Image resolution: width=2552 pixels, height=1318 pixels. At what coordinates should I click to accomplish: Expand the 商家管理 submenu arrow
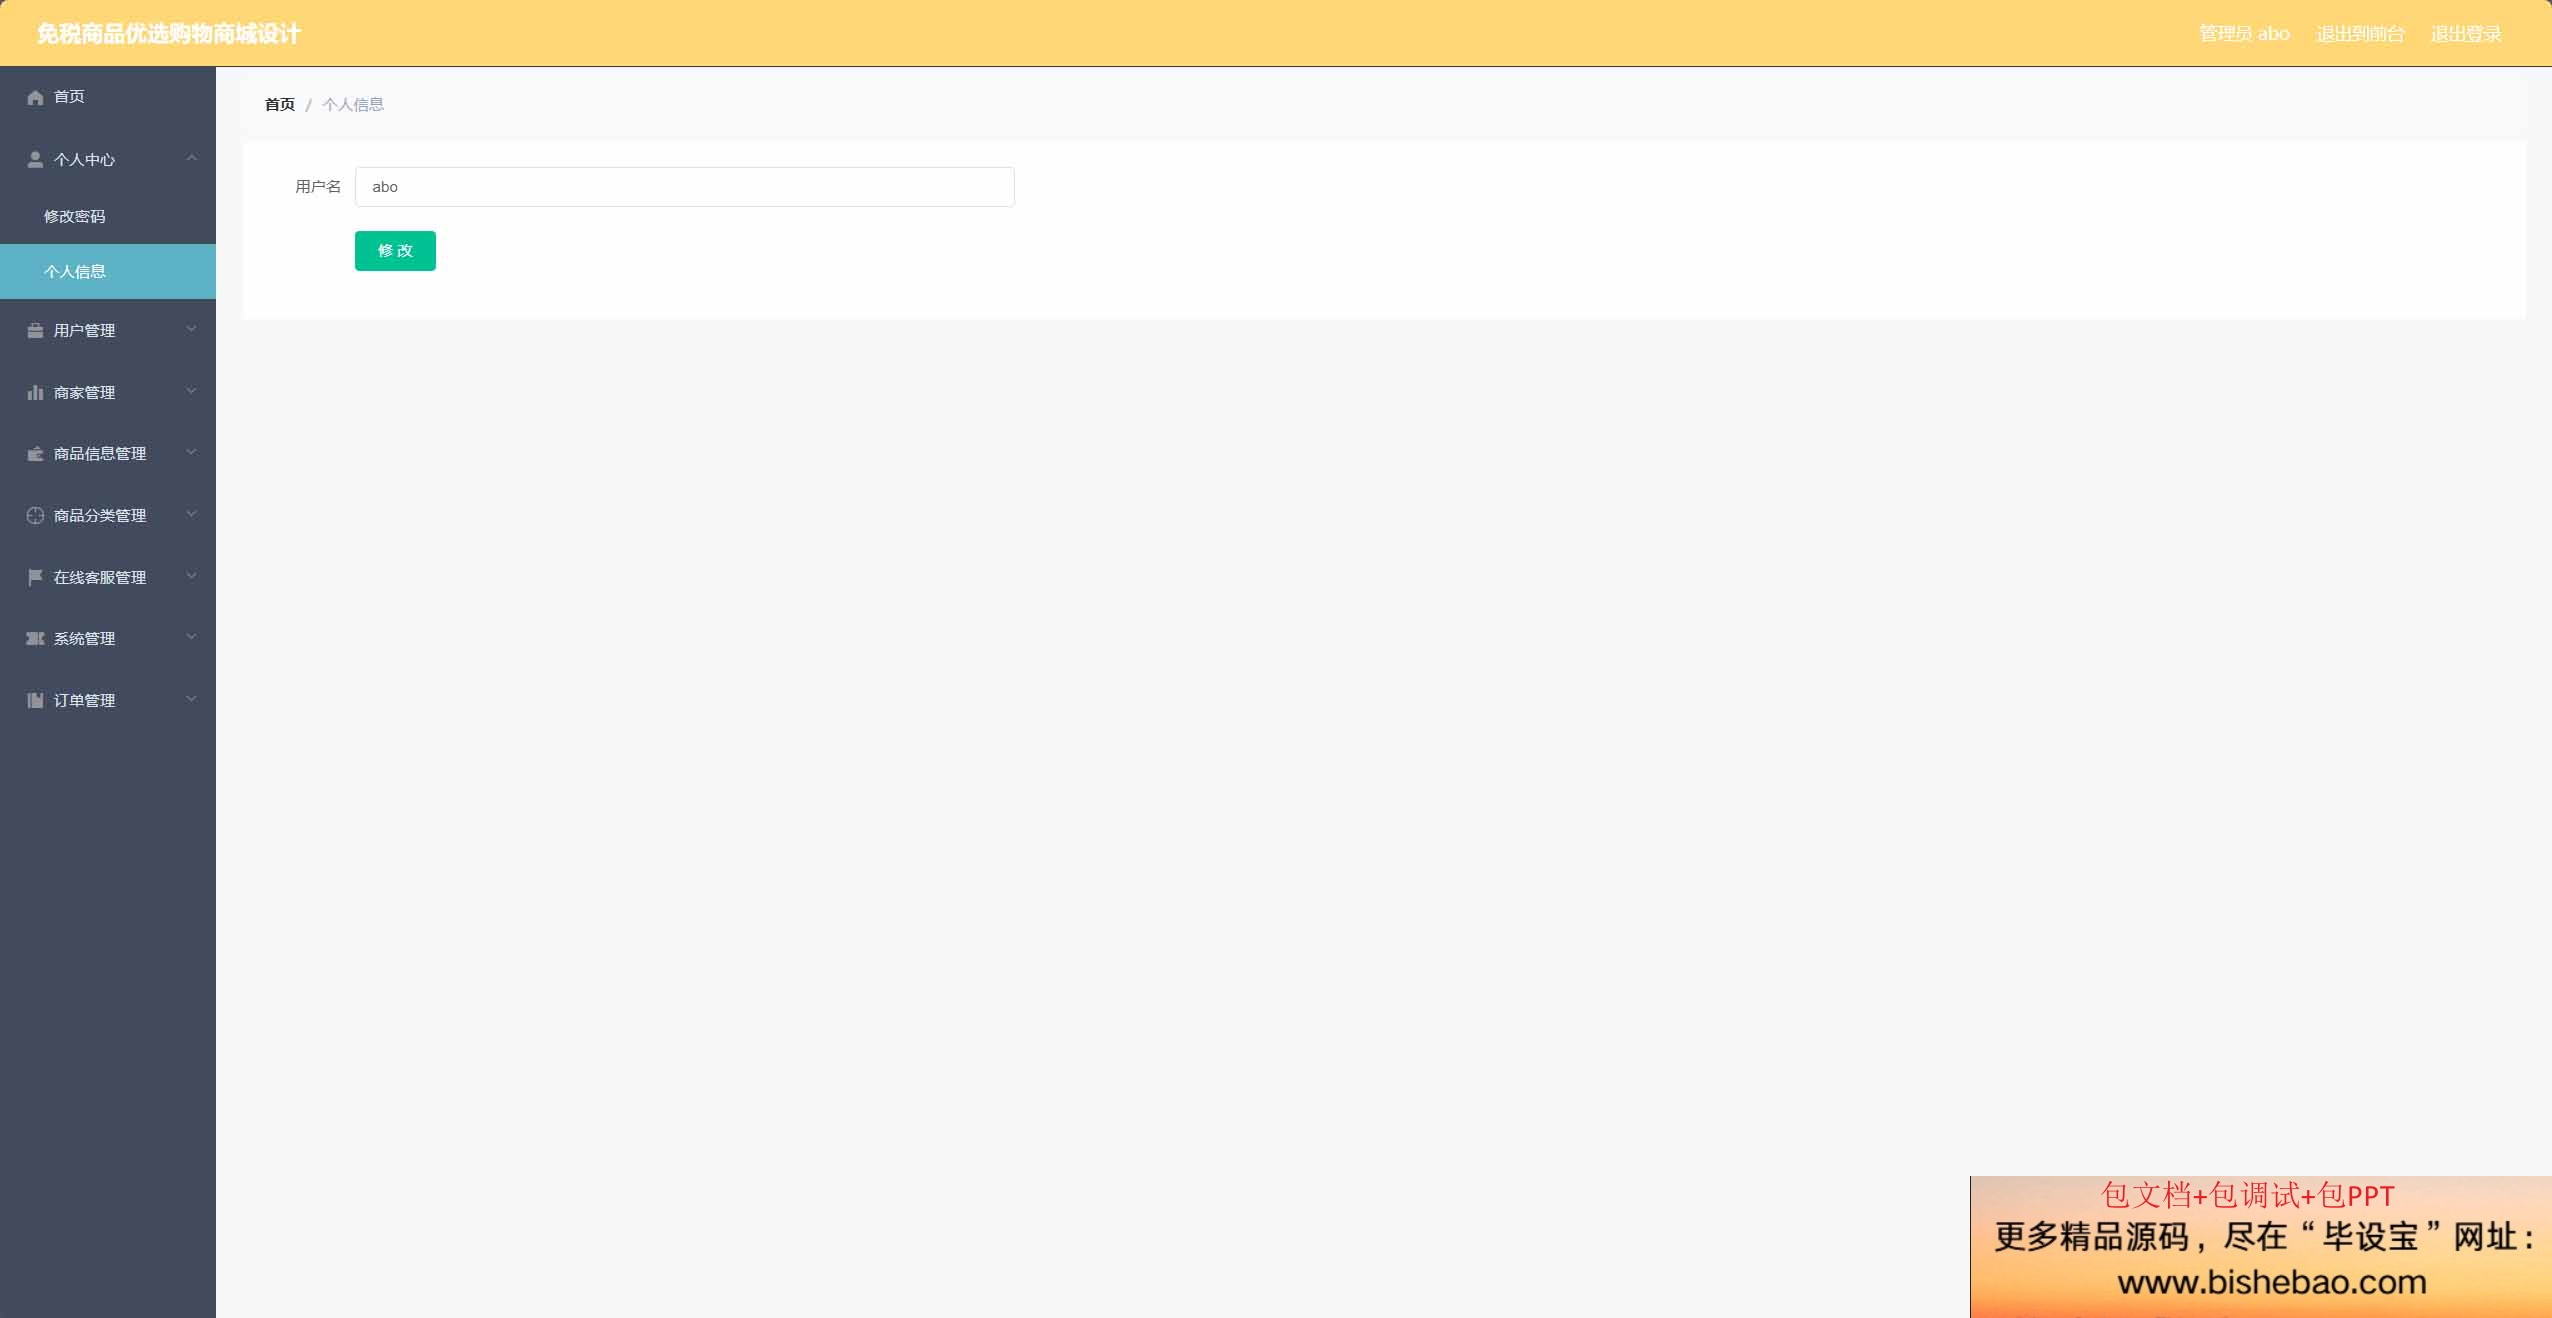click(191, 391)
